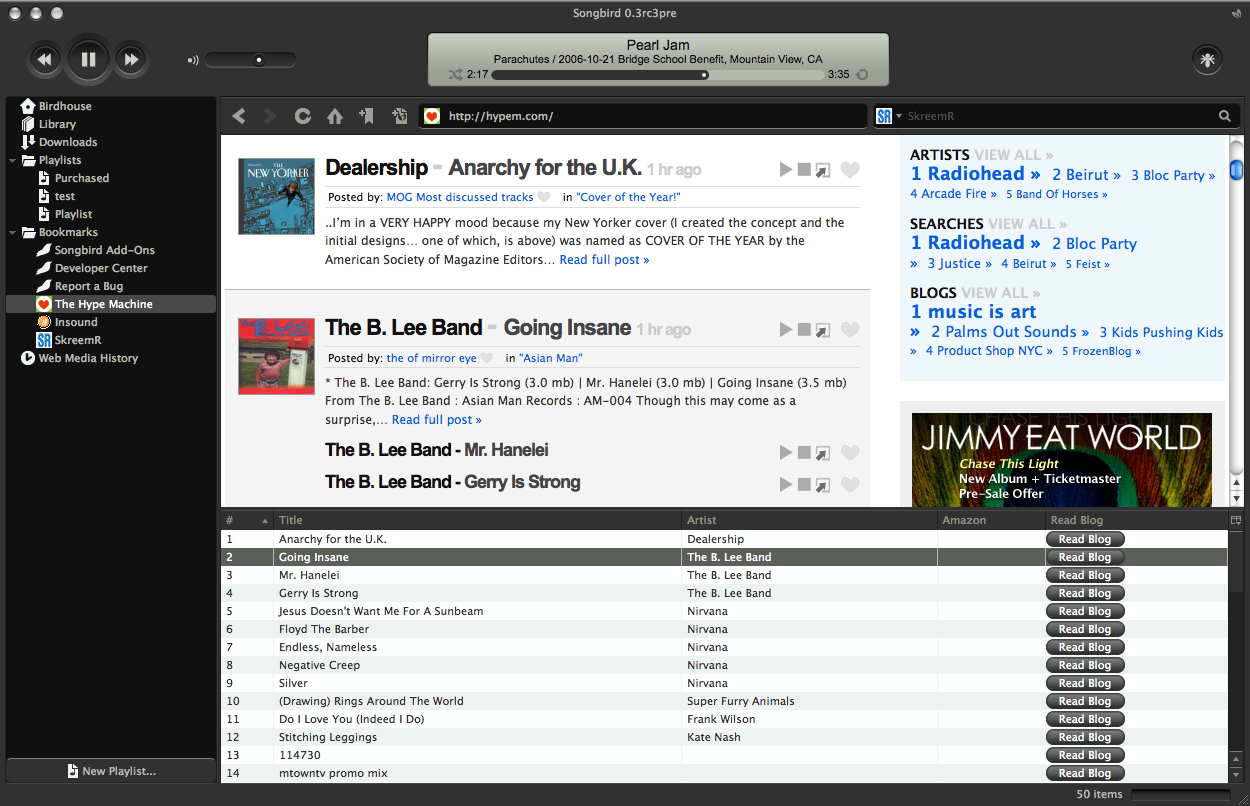Sort the track list by Title column

(480, 520)
